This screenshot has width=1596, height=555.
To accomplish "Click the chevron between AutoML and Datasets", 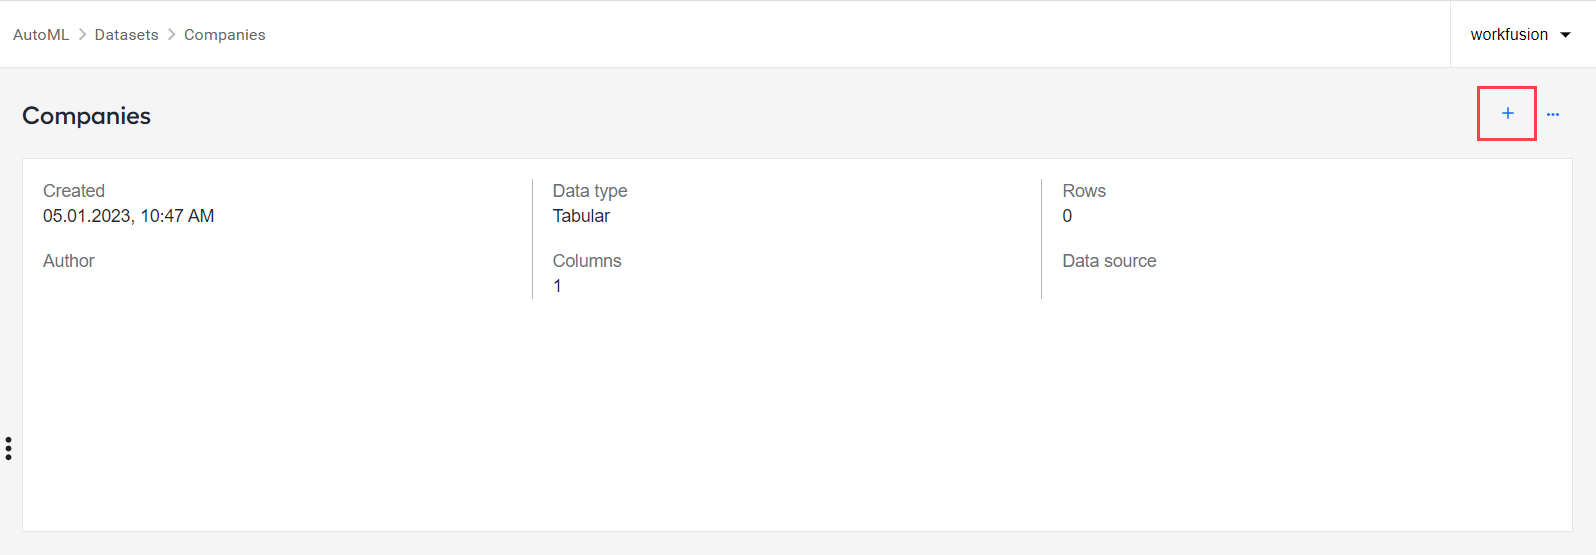I will click(82, 34).
